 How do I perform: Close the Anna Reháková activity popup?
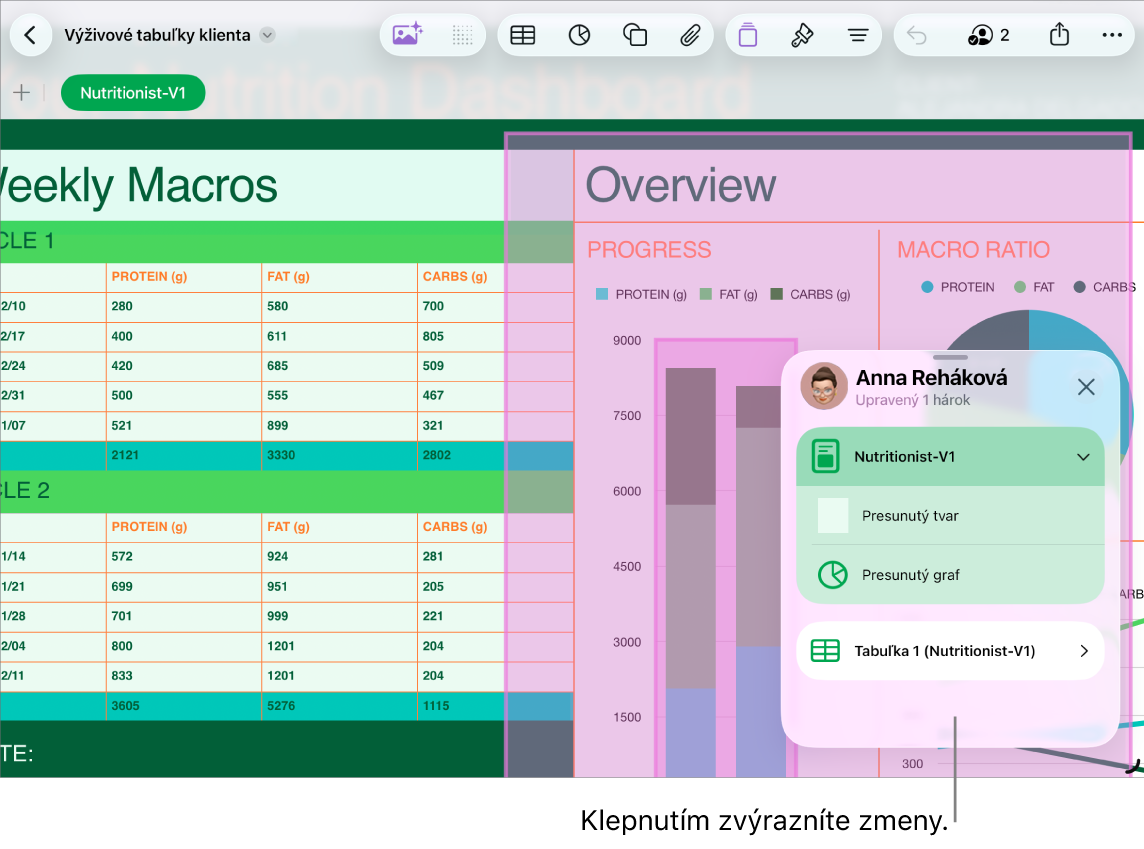click(1086, 387)
